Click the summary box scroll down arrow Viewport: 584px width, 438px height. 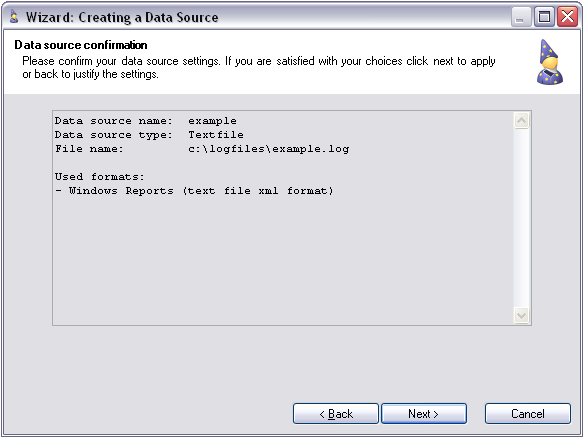pyautogui.click(x=521, y=315)
